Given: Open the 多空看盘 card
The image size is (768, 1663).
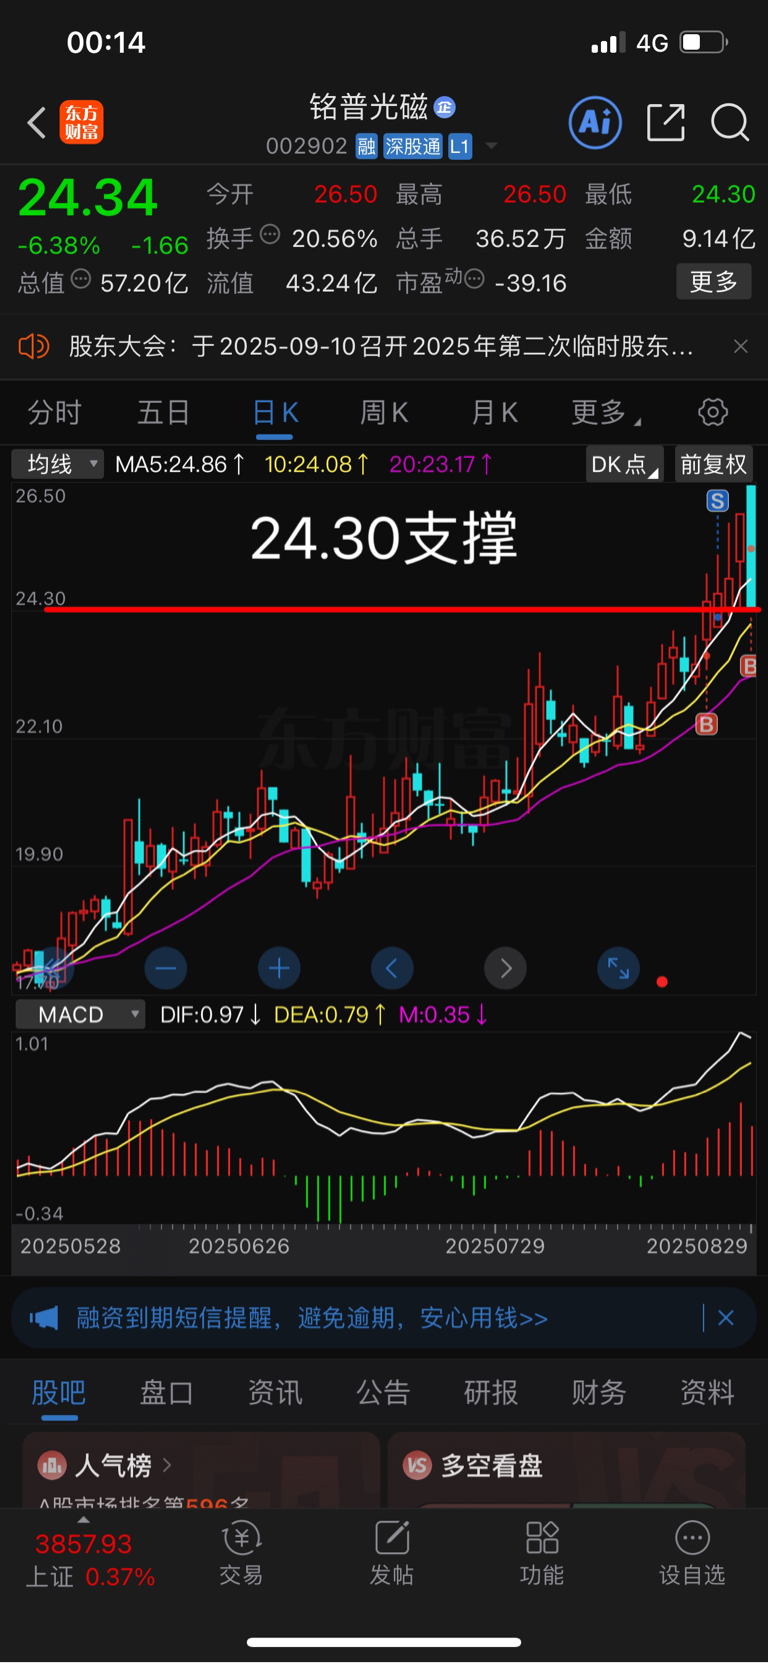Looking at the screenshot, I should pyautogui.click(x=566, y=1470).
